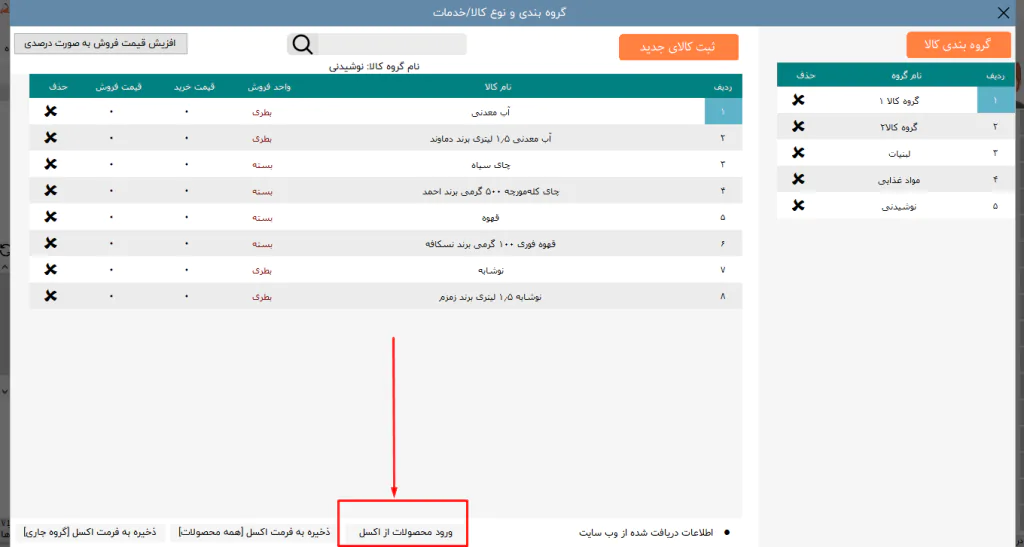This screenshot has width=1024, height=547.
Task: Click highlighted row number ۱ in products table
Action: pos(723,112)
